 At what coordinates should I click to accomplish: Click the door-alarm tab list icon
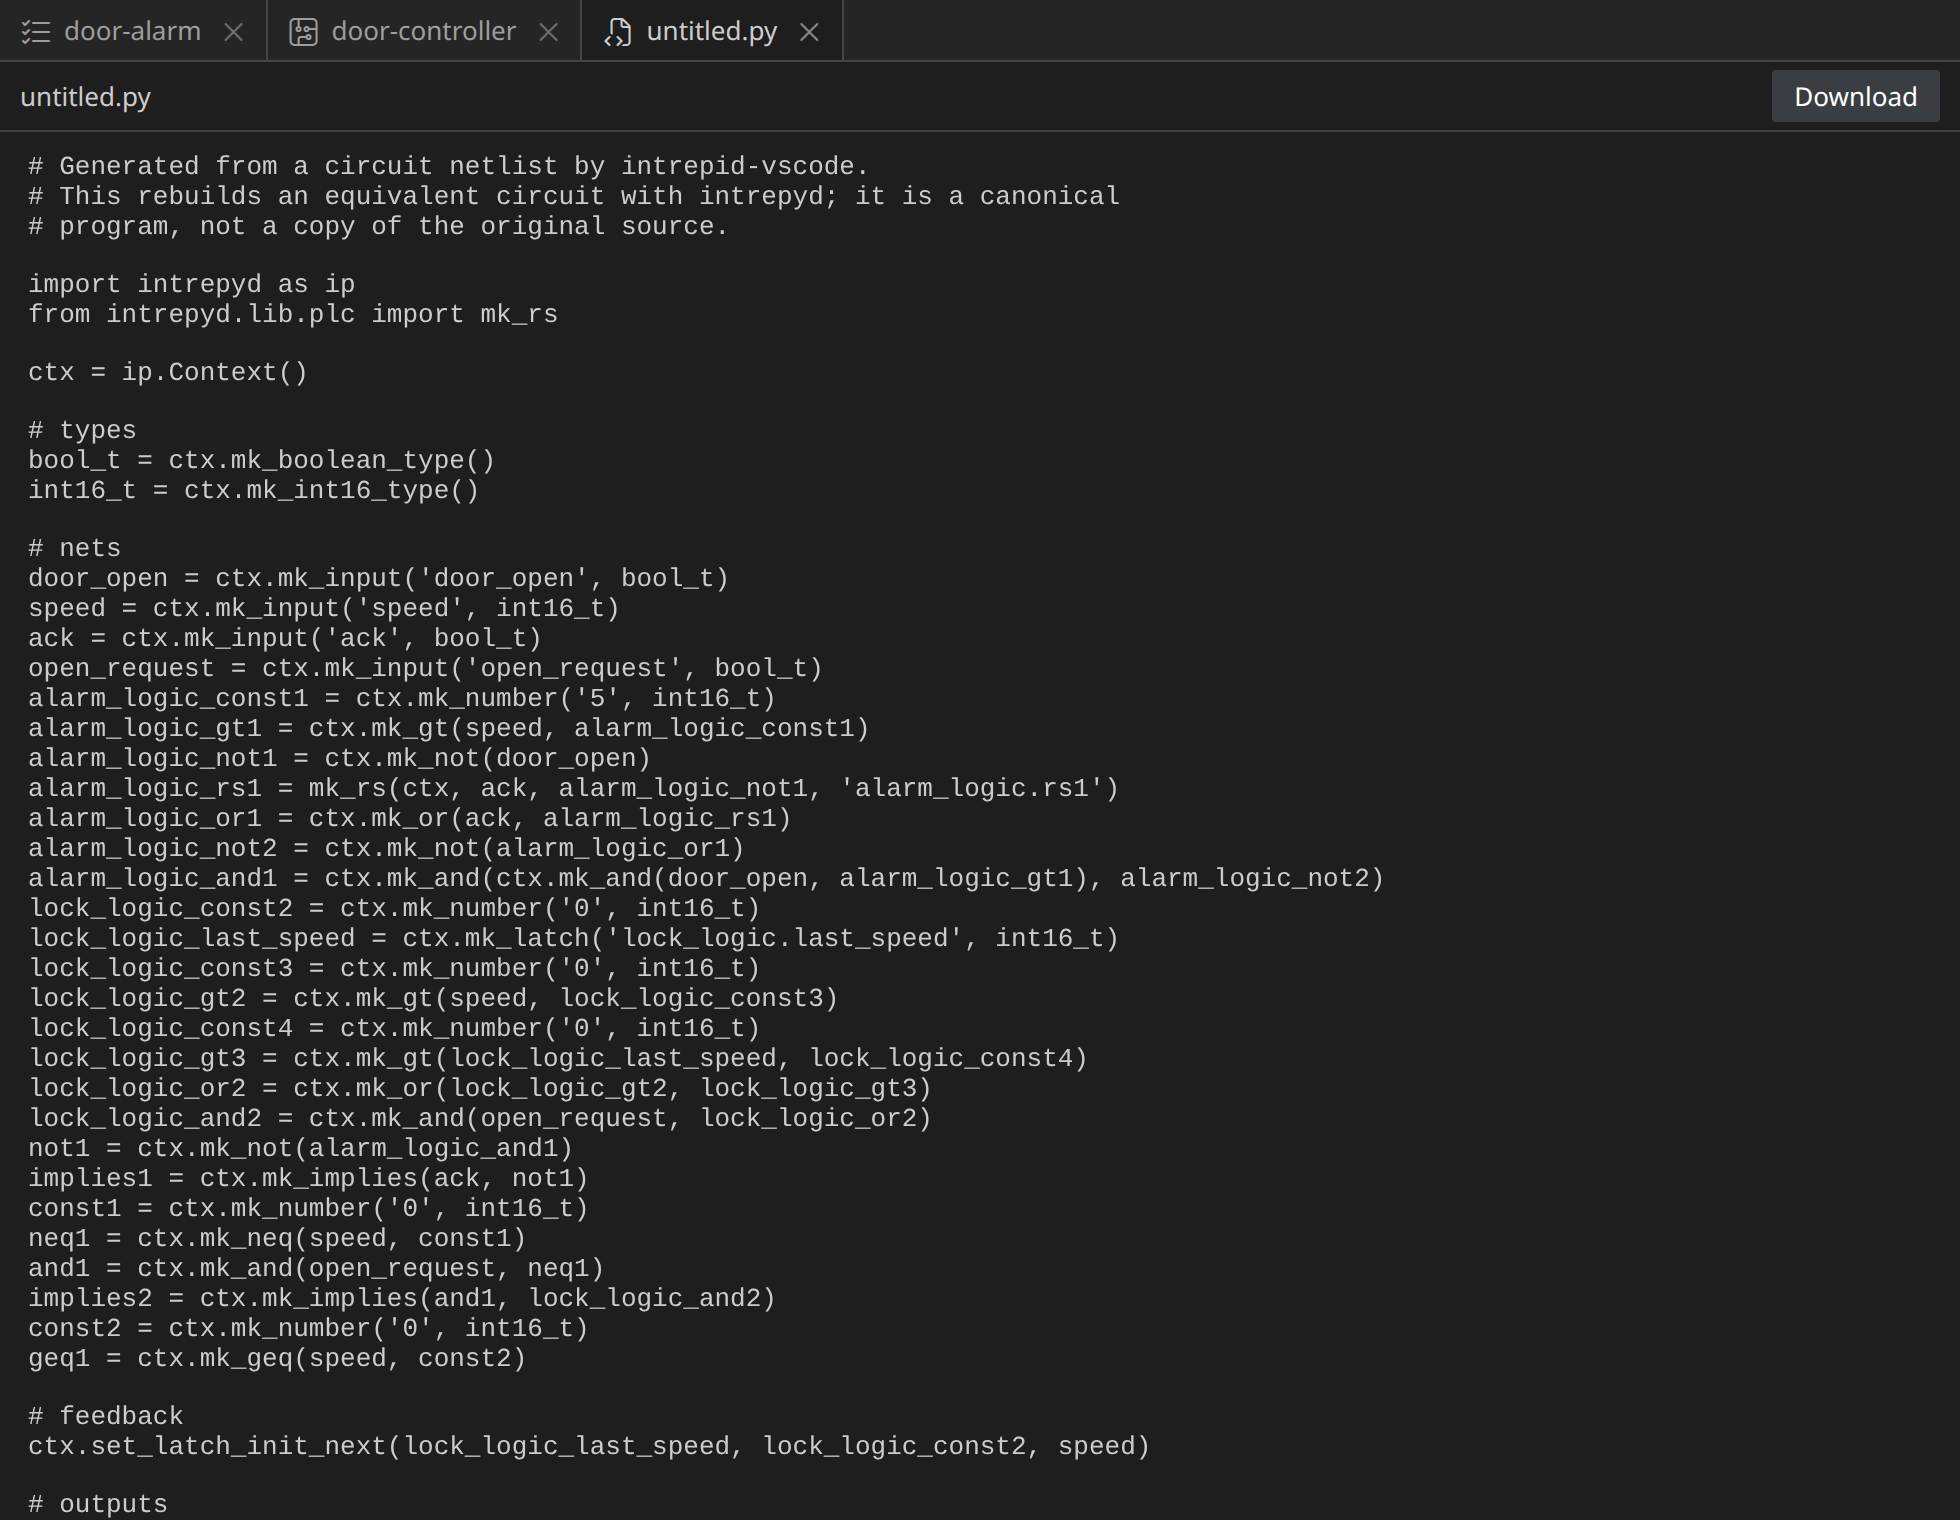click(x=36, y=32)
